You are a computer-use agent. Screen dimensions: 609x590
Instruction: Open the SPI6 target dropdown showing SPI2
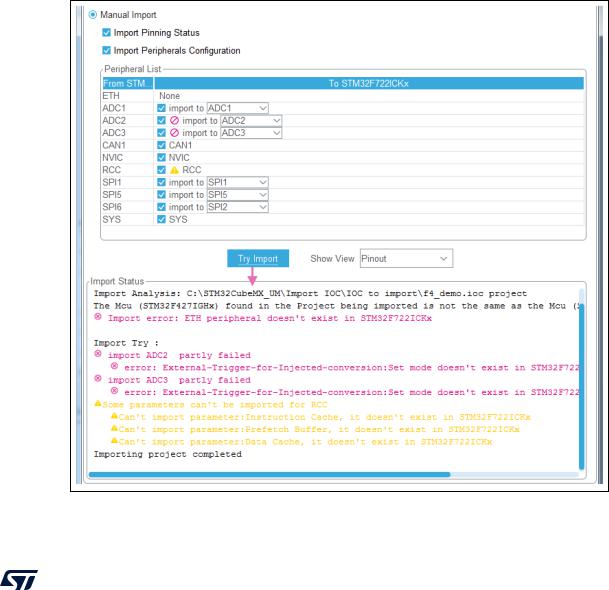pos(237,207)
